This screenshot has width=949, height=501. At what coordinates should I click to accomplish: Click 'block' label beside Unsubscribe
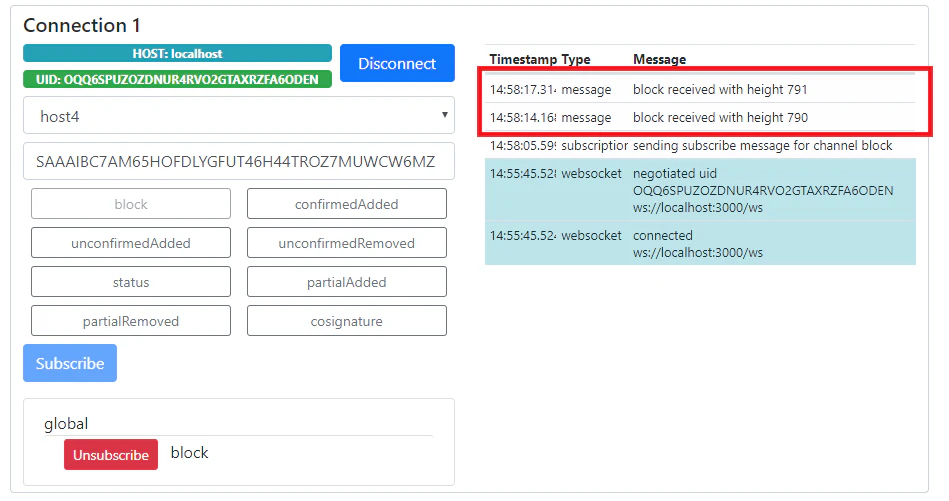coord(189,453)
